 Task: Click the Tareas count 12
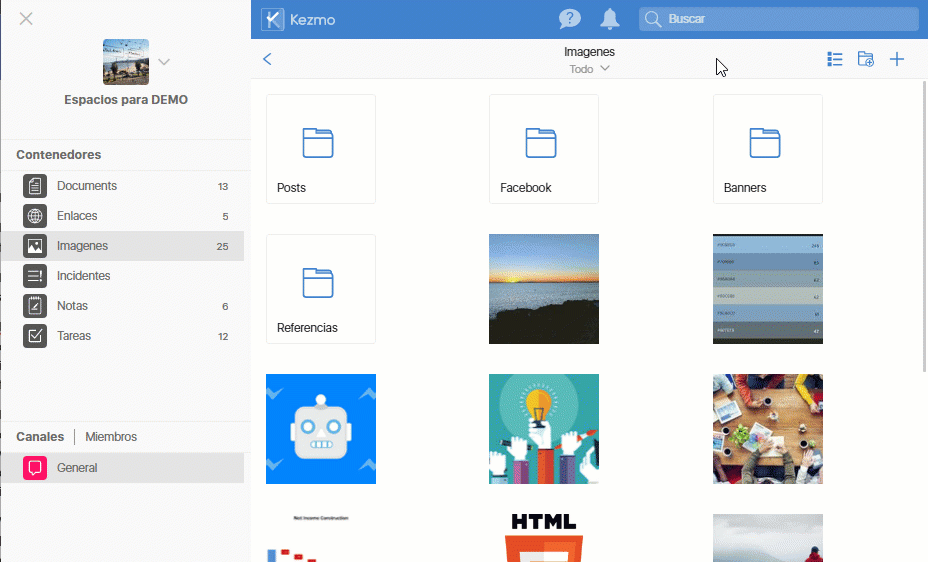click(223, 337)
